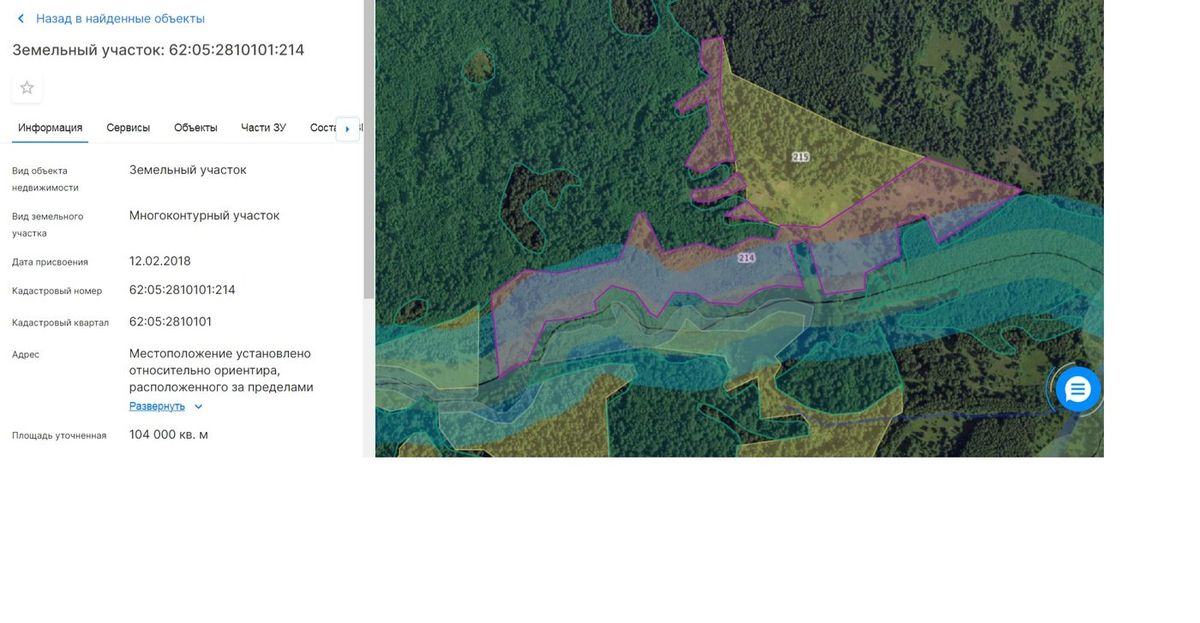
Task: Click the area value 104 000 кв. м
Action: [x=168, y=435]
